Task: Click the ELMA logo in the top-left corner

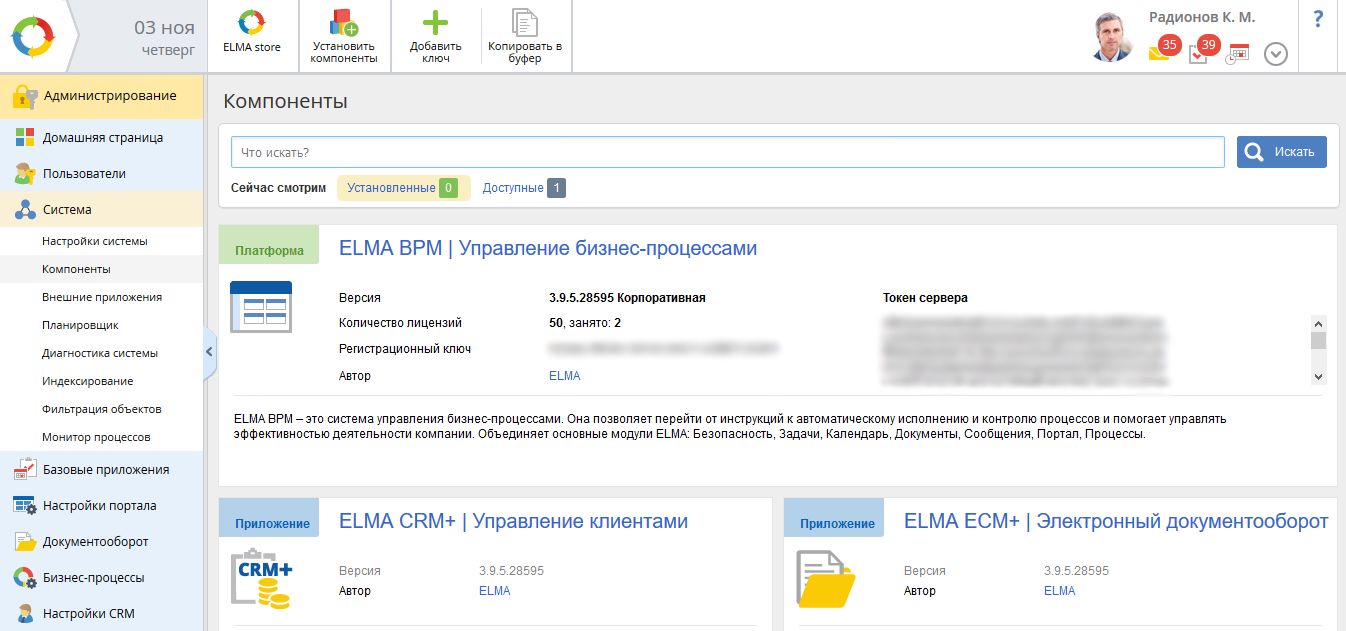Action: pyautogui.click(x=35, y=36)
